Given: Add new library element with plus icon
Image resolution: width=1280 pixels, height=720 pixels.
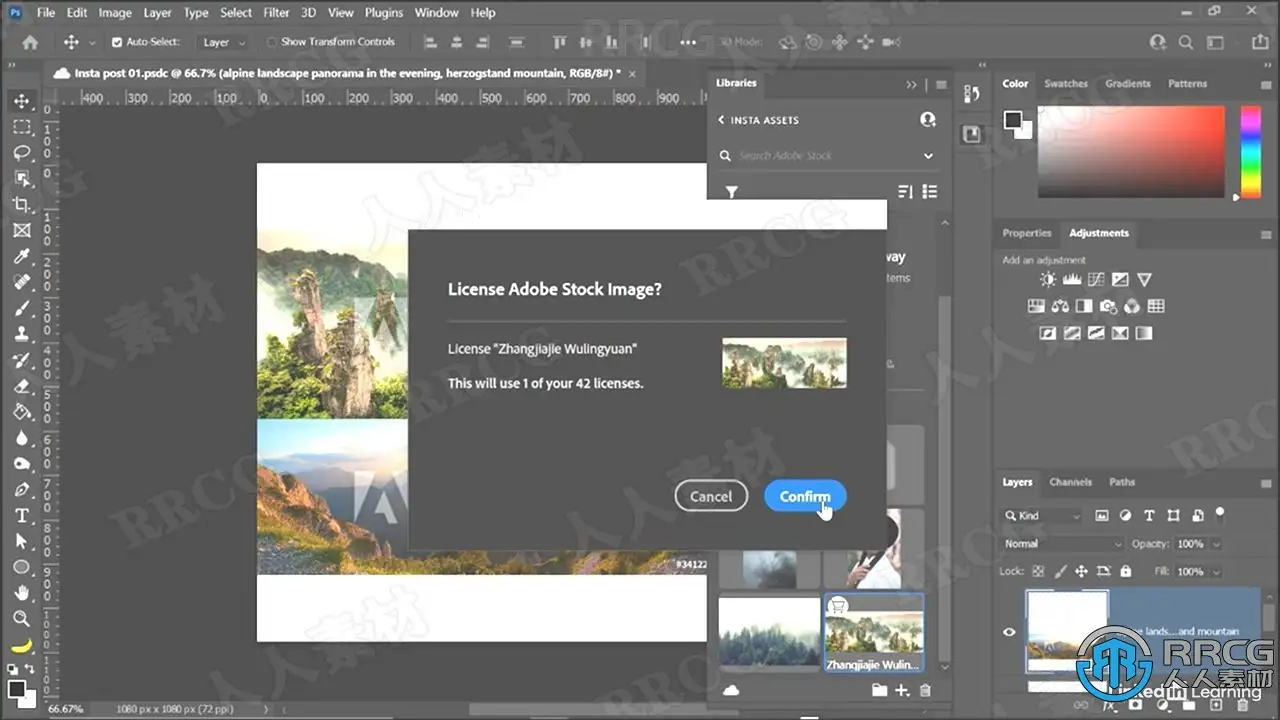Looking at the screenshot, I should click(x=902, y=690).
